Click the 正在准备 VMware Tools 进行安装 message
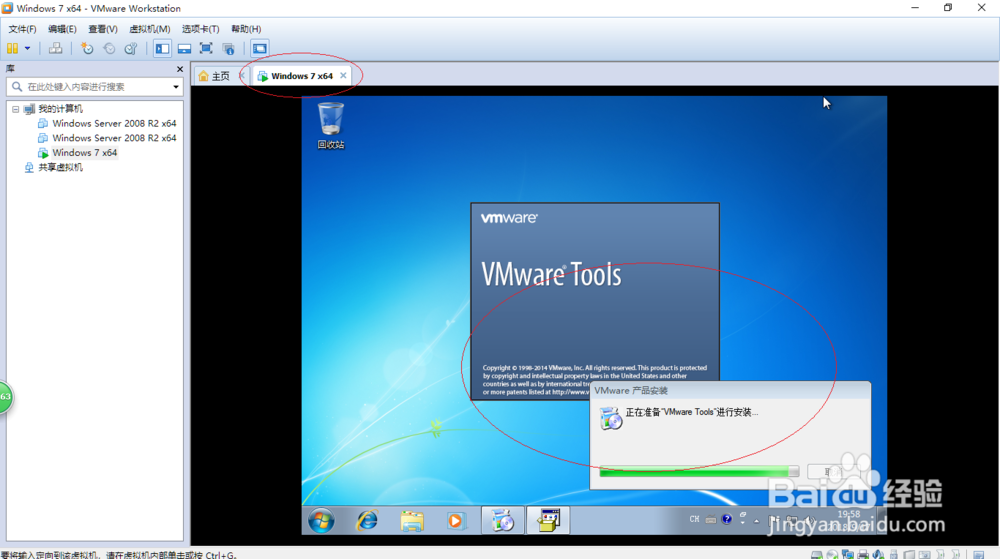1000x559 pixels. coord(691,412)
